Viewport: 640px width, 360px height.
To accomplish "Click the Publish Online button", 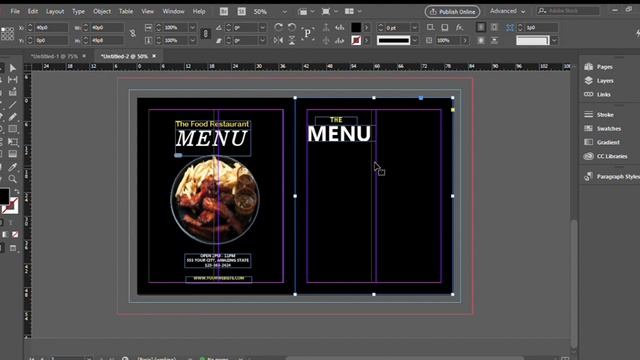I will (452, 12).
